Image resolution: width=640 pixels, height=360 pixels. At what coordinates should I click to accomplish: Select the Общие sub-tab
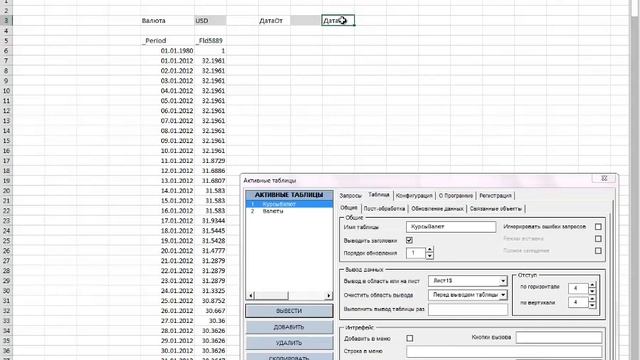(349, 208)
